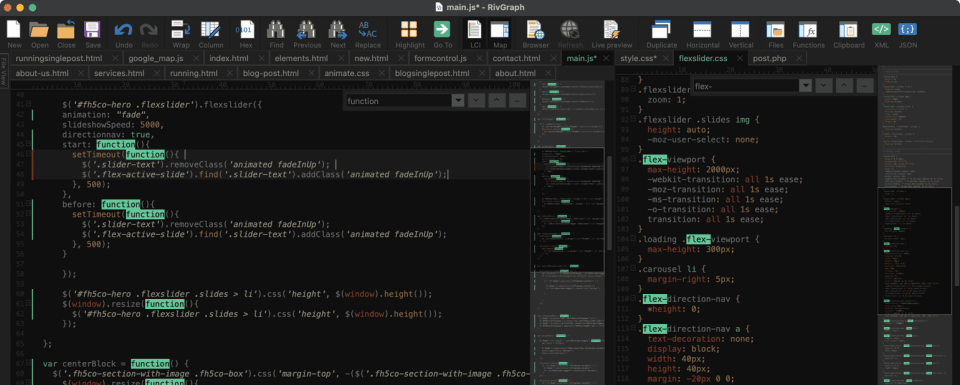Switch to the blog-post.html tab

pos(271,73)
